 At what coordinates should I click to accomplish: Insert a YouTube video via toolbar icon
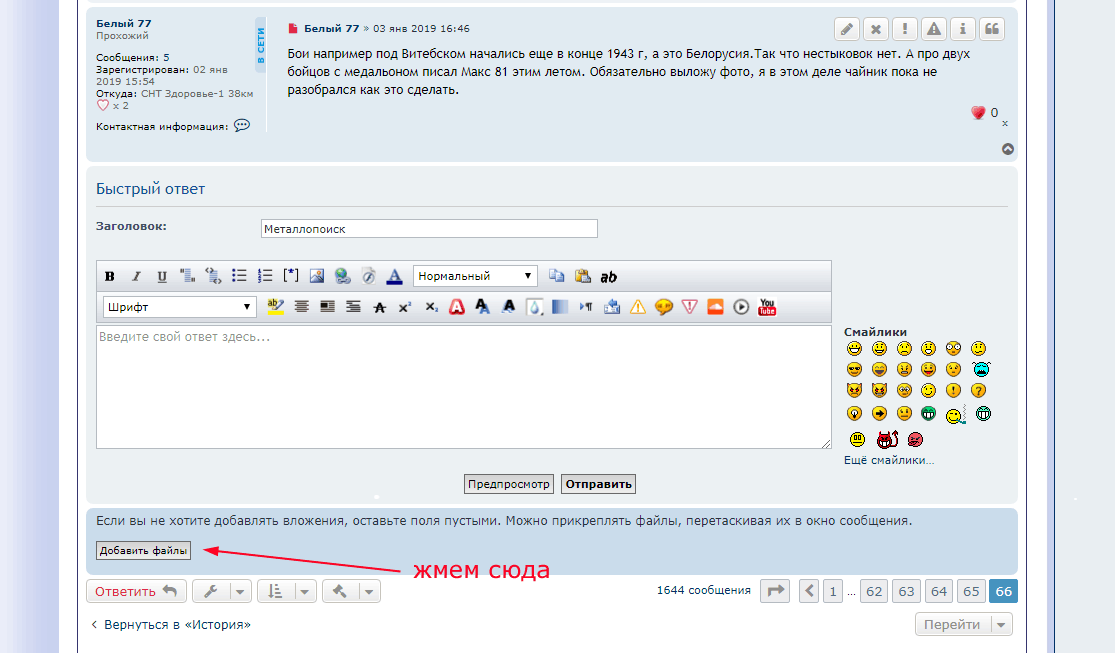pos(767,307)
